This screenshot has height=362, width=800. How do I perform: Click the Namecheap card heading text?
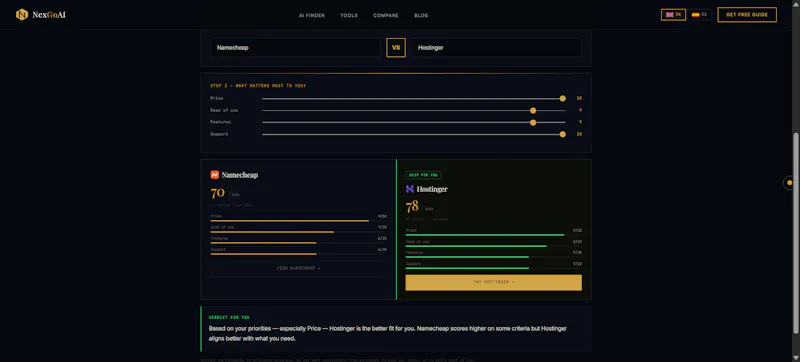[x=240, y=175]
